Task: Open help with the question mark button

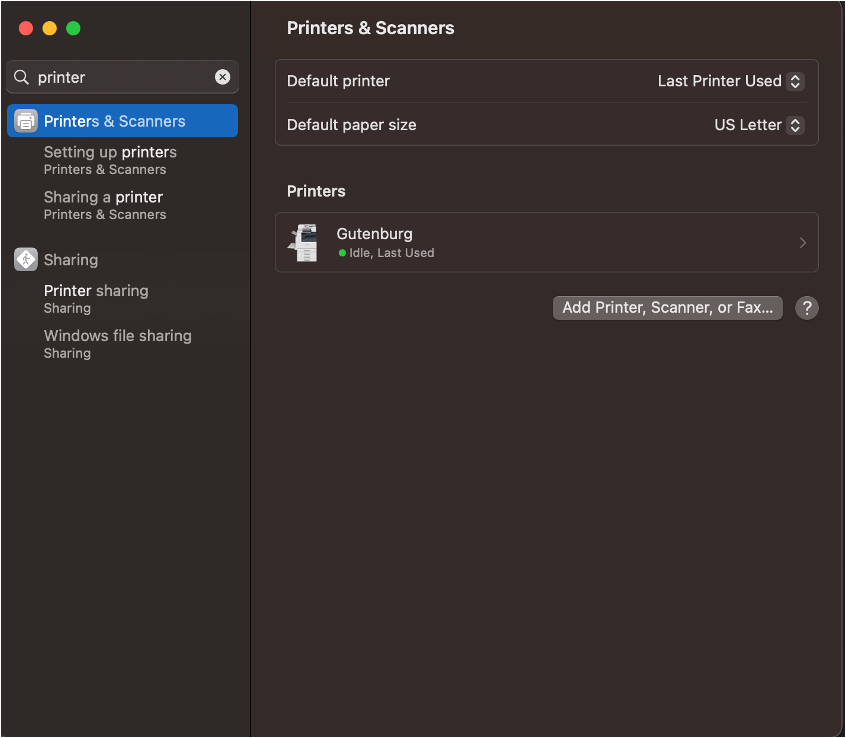Action: [x=807, y=308]
